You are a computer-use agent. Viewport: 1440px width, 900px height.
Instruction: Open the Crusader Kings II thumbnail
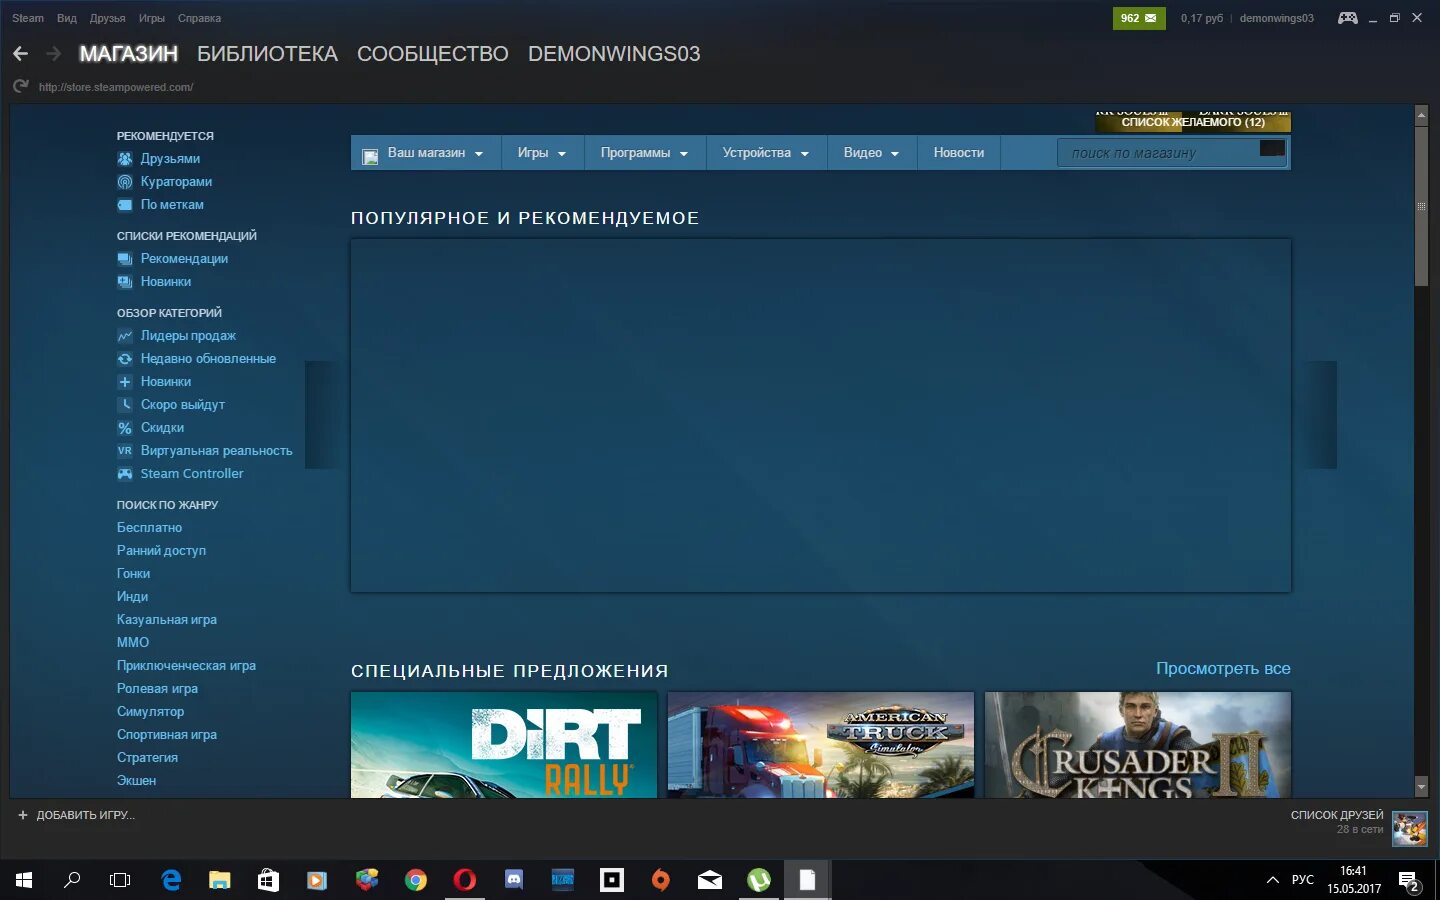pos(1138,745)
